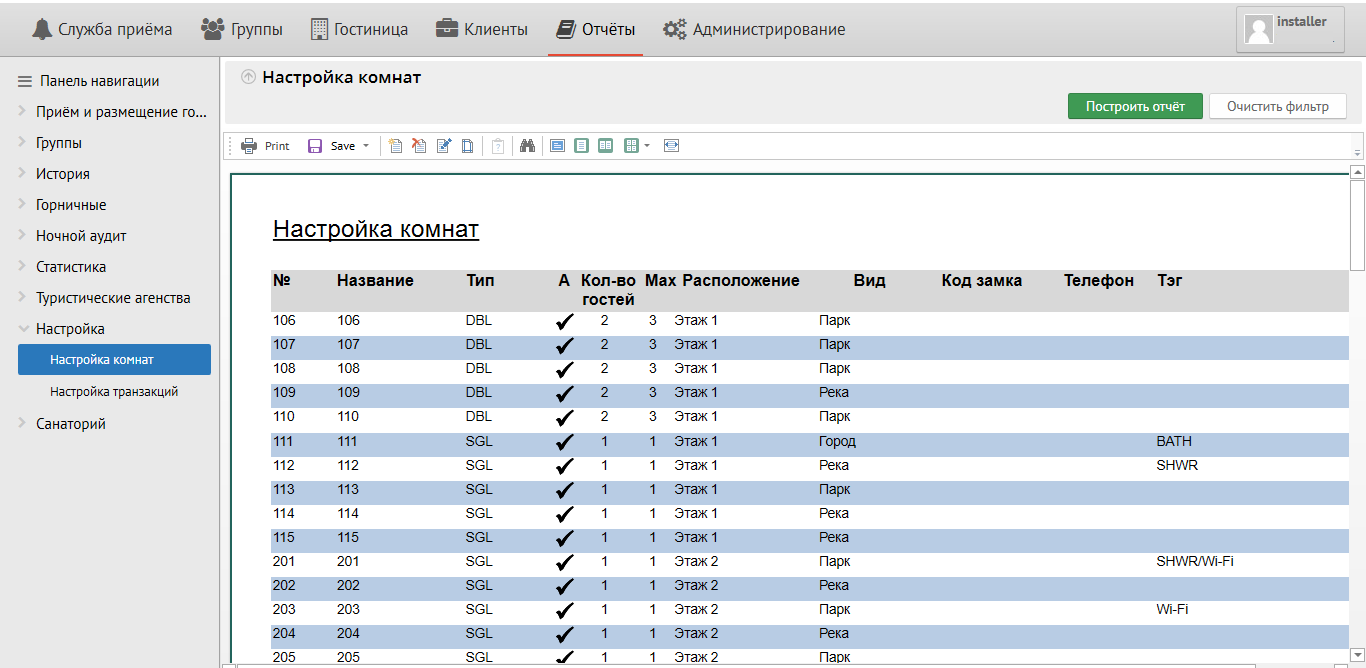Screen dimensions: 1366x668
Task: Click the page width fit icon
Action: 671,146
